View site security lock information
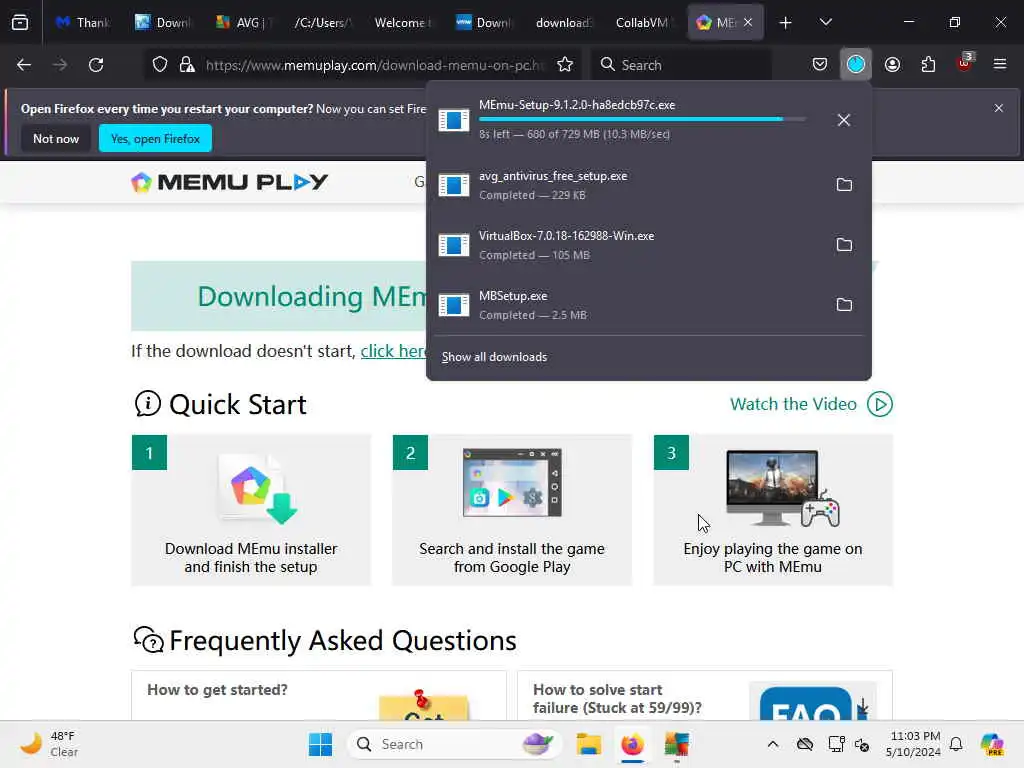The width and height of the screenshot is (1024, 768). click(x=187, y=65)
